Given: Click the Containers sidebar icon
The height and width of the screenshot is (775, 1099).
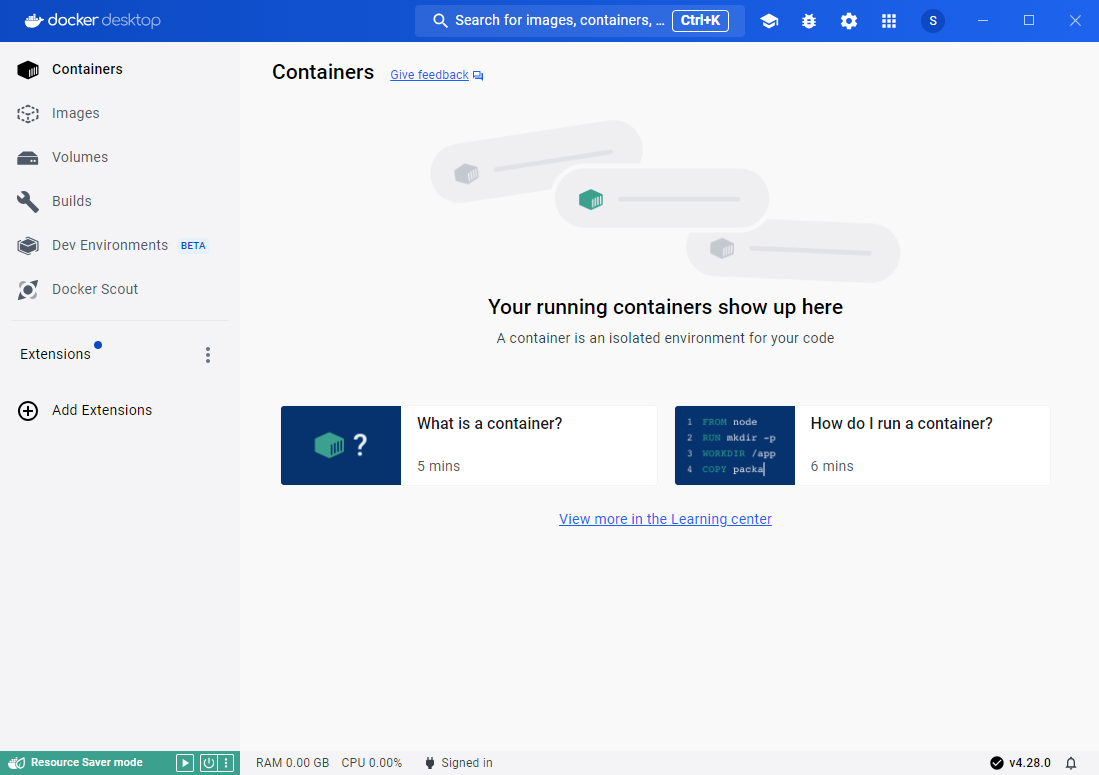Looking at the screenshot, I should pos(28,69).
